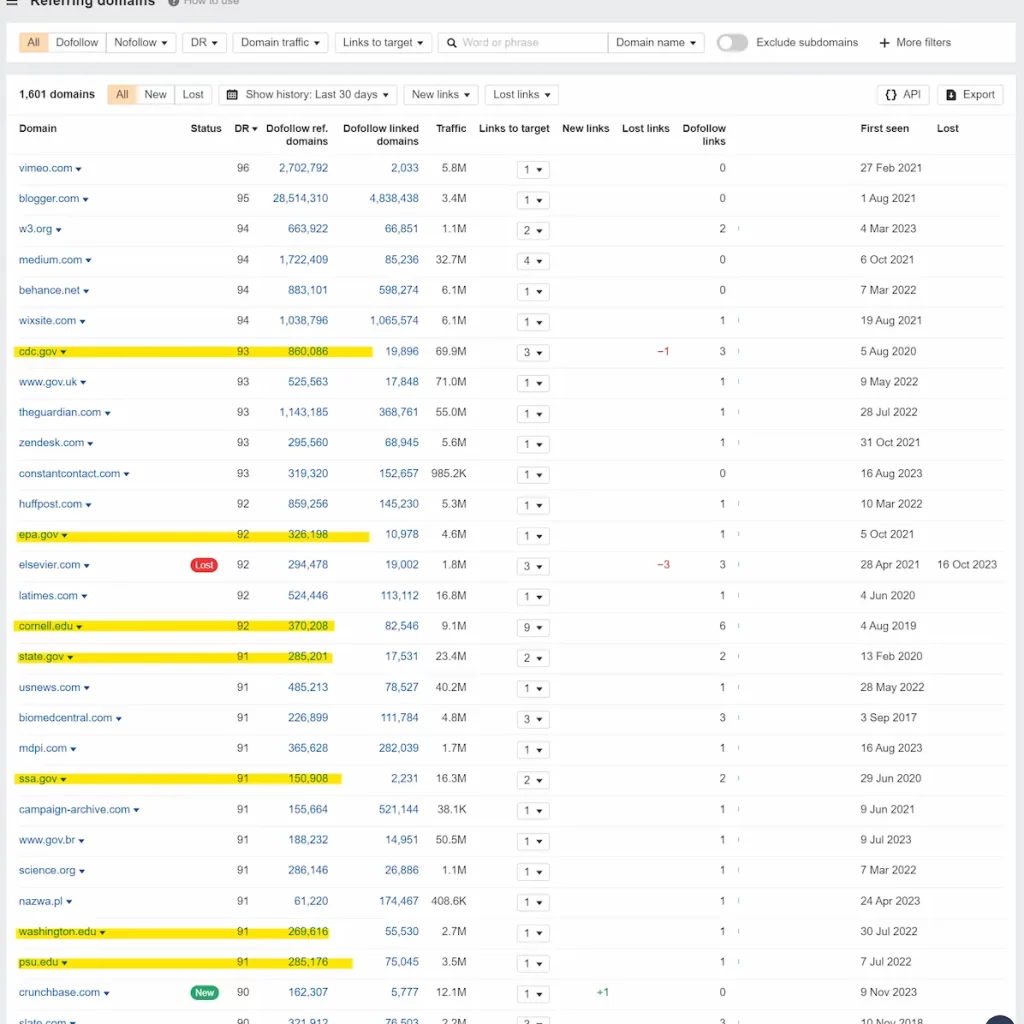Open the Links to target filter dropdown
Image resolution: width=1024 pixels, height=1024 pixels.
[383, 42]
